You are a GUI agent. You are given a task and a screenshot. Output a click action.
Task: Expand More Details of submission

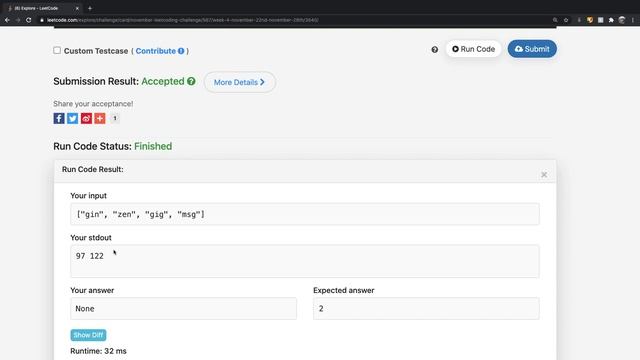tap(240, 82)
